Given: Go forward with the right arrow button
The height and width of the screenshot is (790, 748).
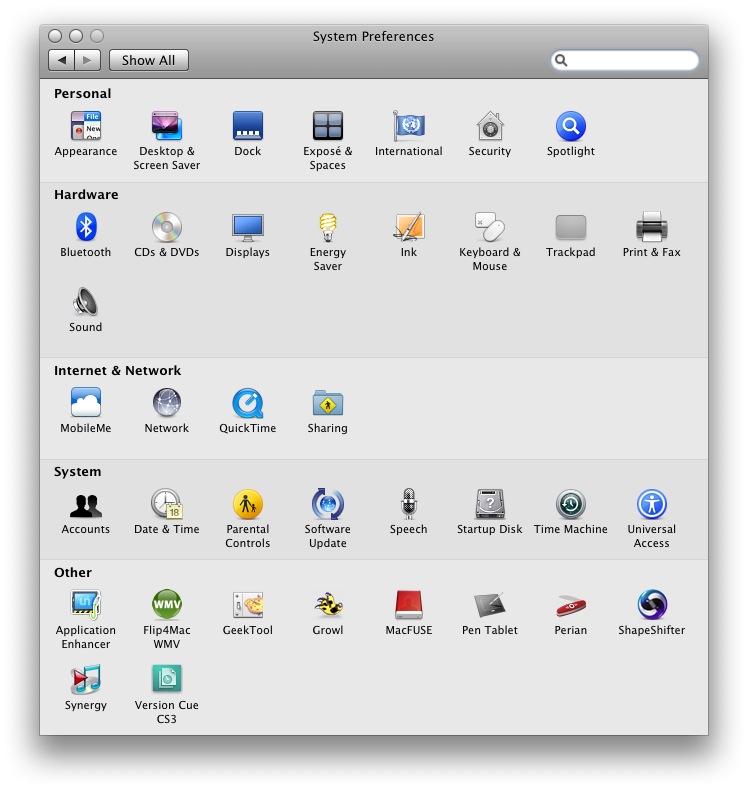Looking at the screenshot, I should (88, 60).
